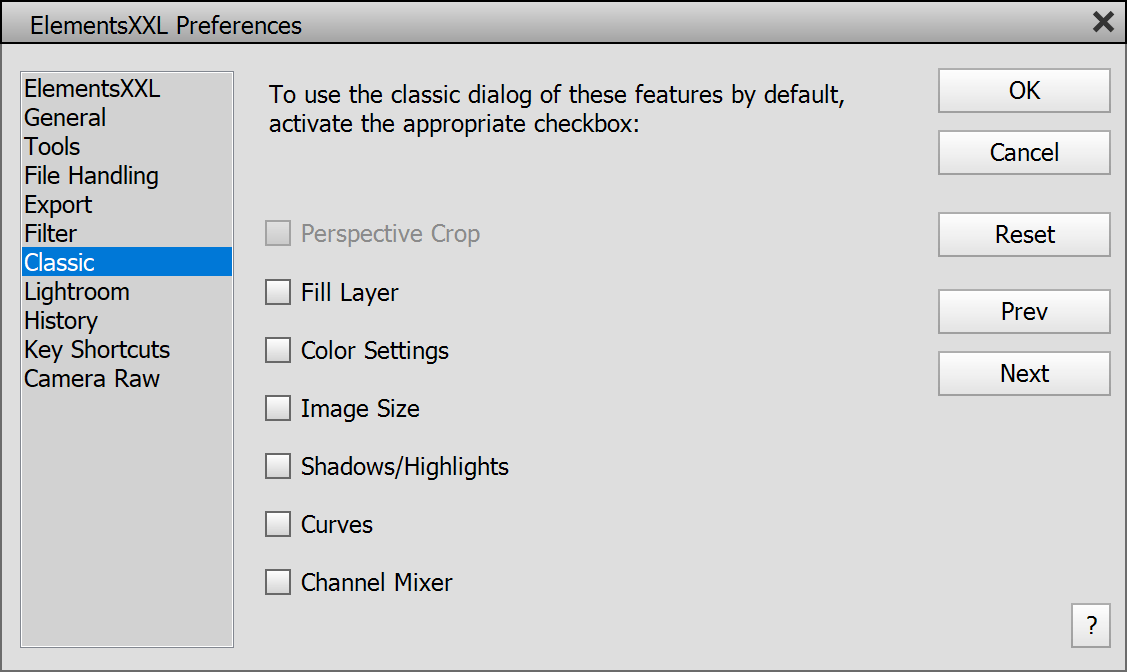Tick the Curves checkbox

pos(278,525)
